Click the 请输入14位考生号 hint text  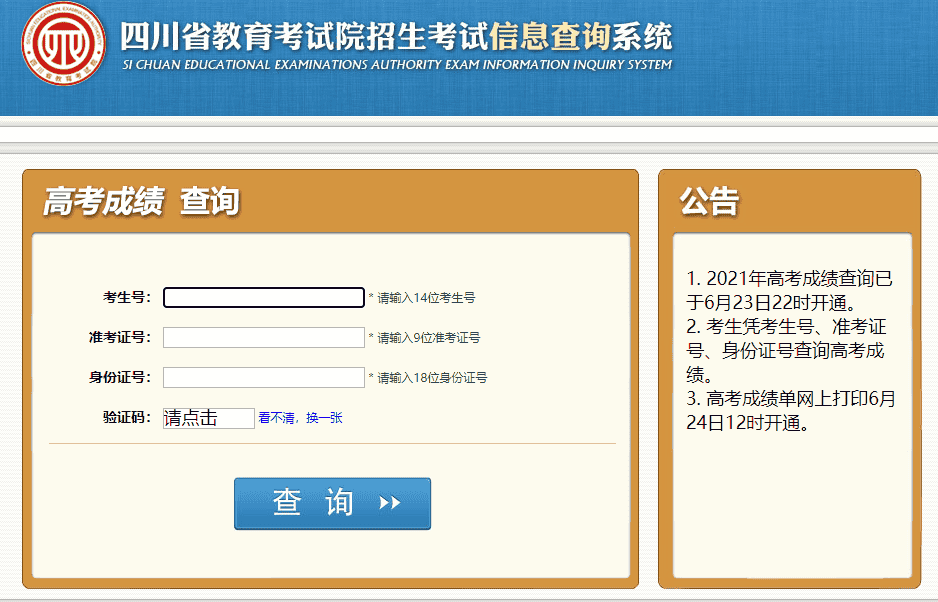click(x=421, y=298)
